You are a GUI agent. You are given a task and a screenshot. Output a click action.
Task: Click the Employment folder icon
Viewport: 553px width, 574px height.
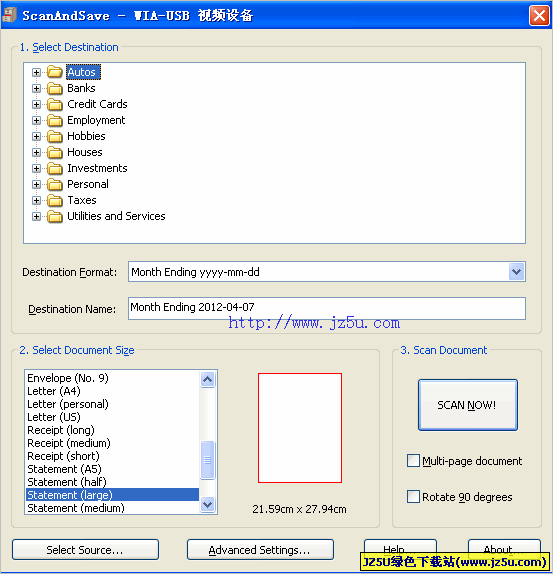point(55,120)
